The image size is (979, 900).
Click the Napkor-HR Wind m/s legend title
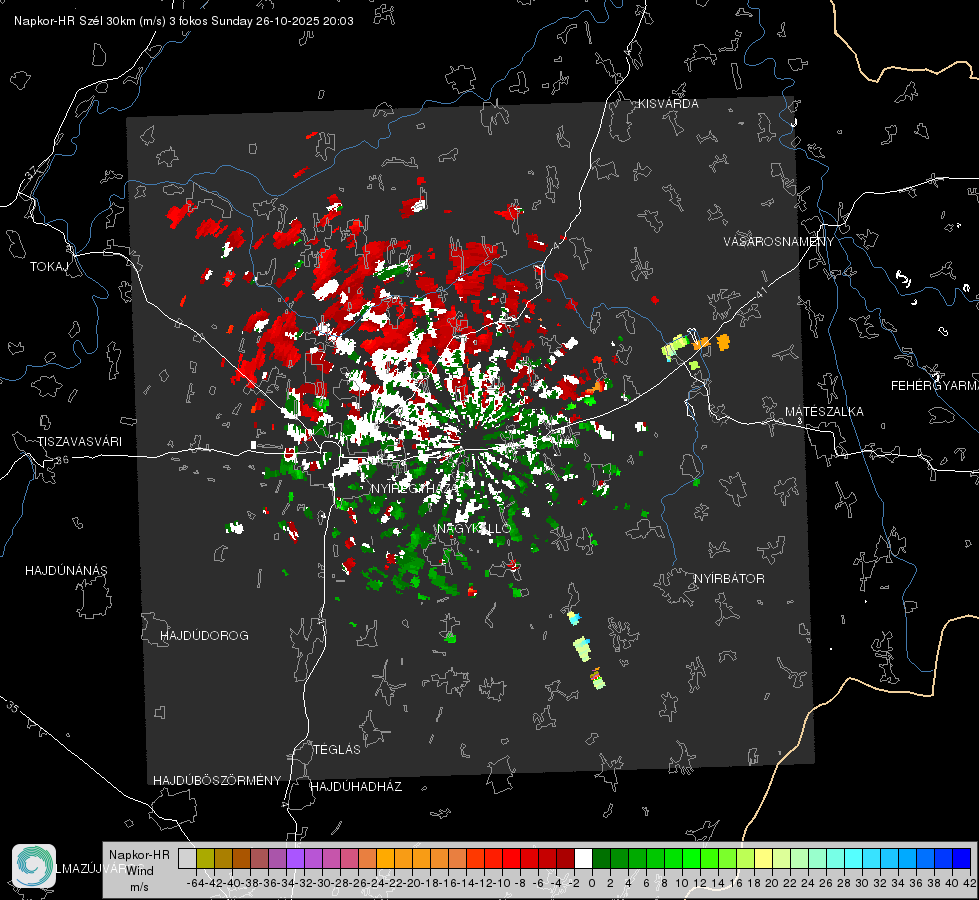(x=139, y=870)
